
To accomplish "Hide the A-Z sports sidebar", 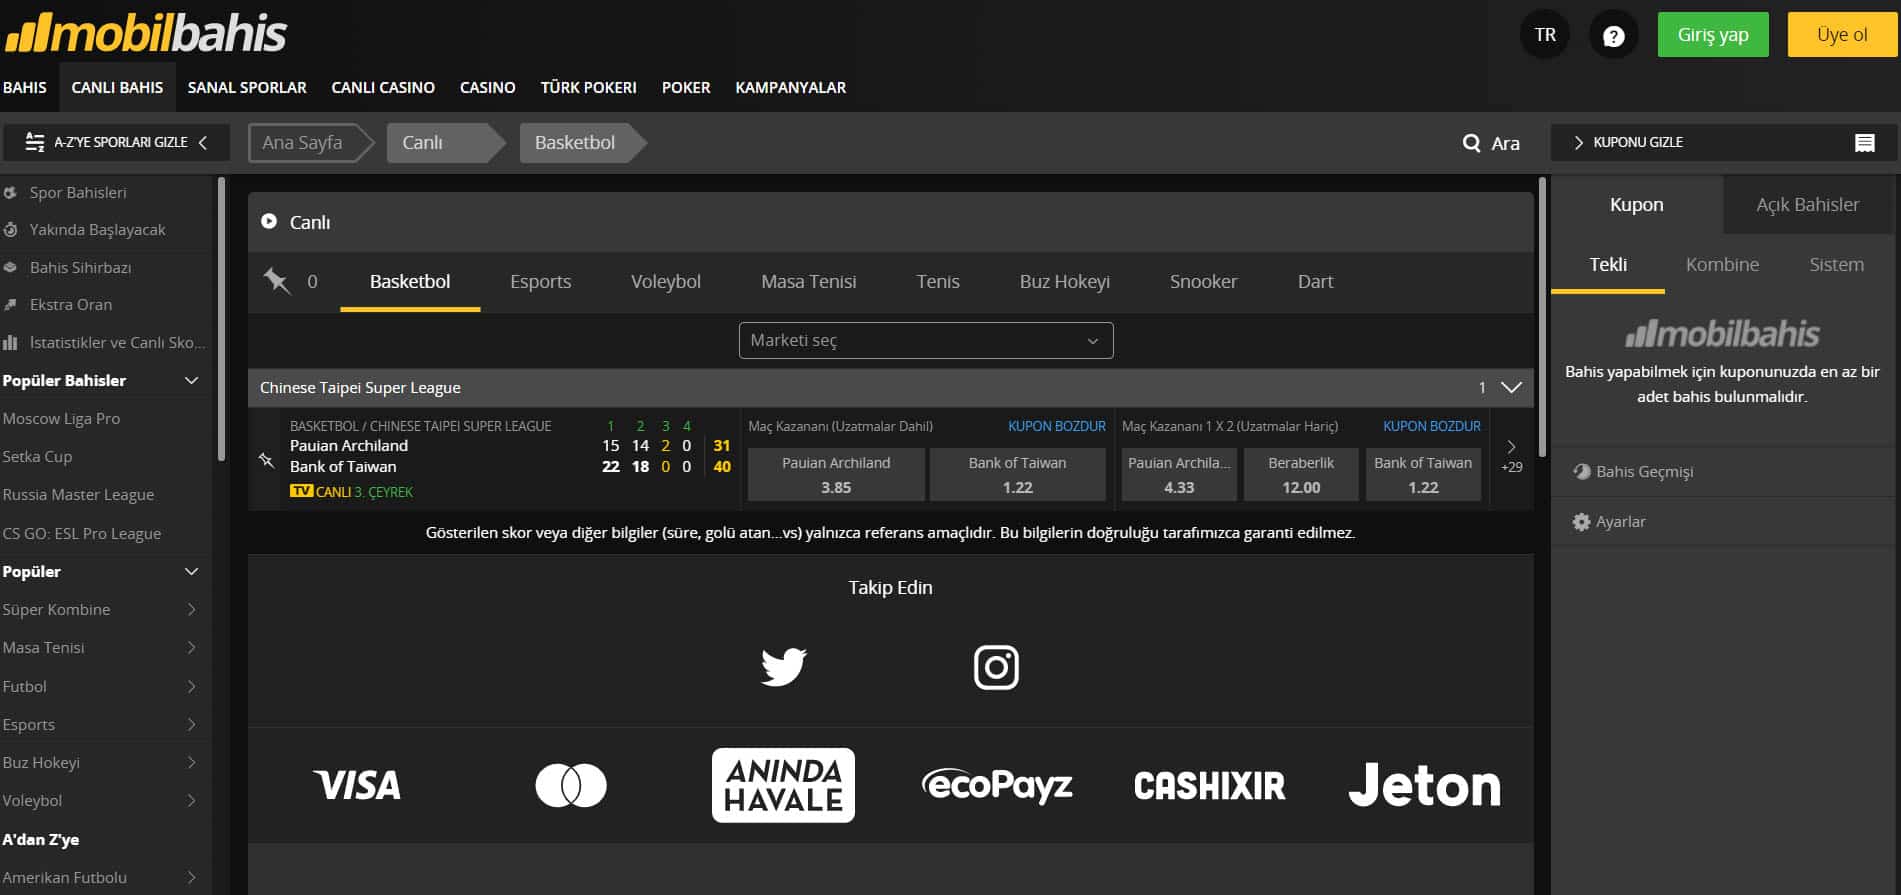I will coord(116,142).
